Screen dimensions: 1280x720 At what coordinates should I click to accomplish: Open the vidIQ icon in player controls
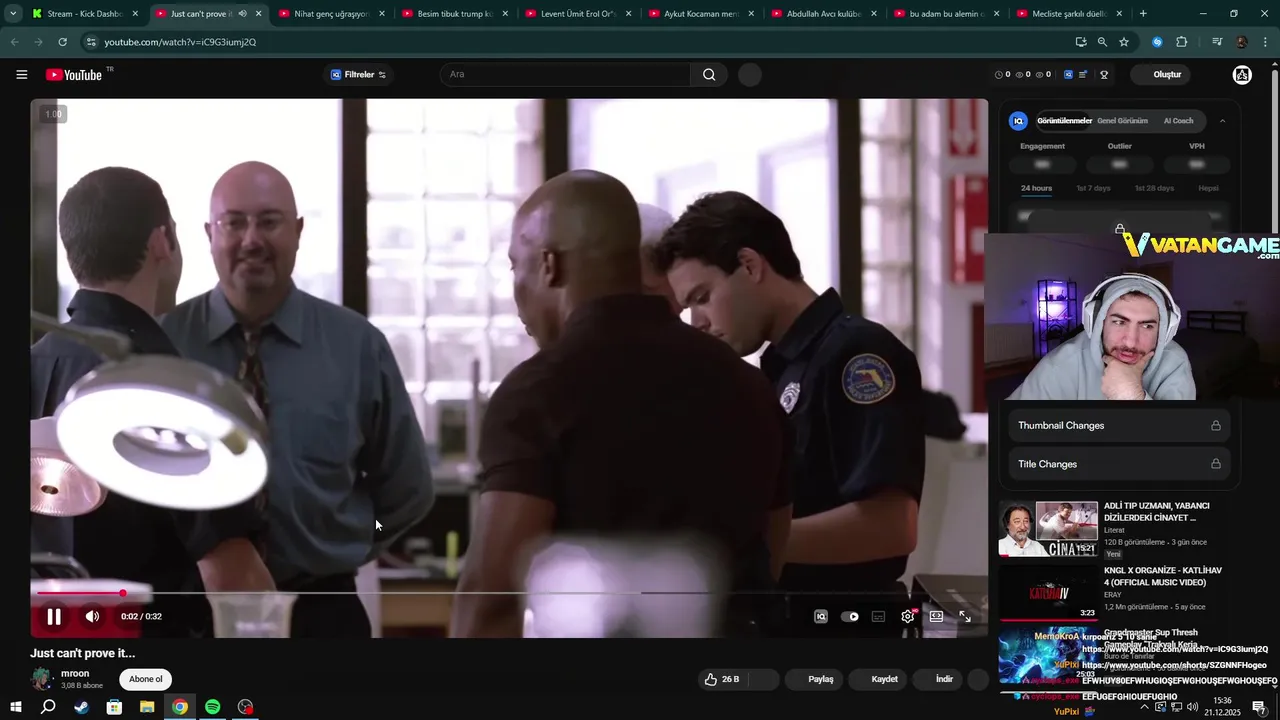coord(821,617)
